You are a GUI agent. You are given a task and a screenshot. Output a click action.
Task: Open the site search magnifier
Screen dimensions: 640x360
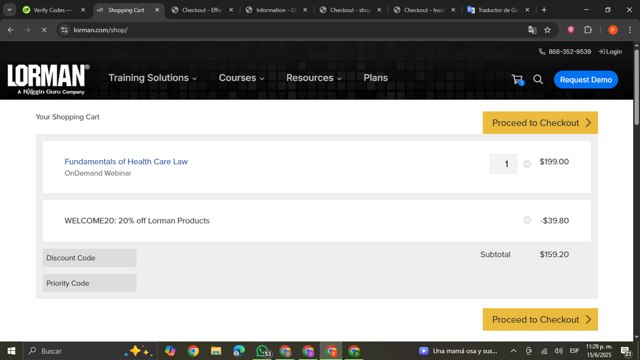coord(538,80)
